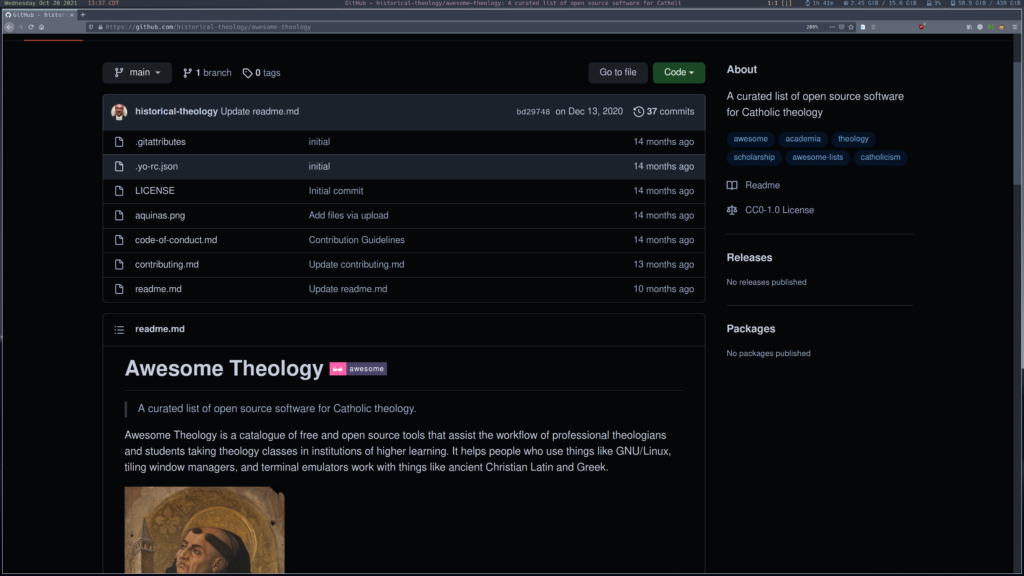Click the academia topic tag
The height and width of the screenshot is (576, 1024).
click(803, 138)
